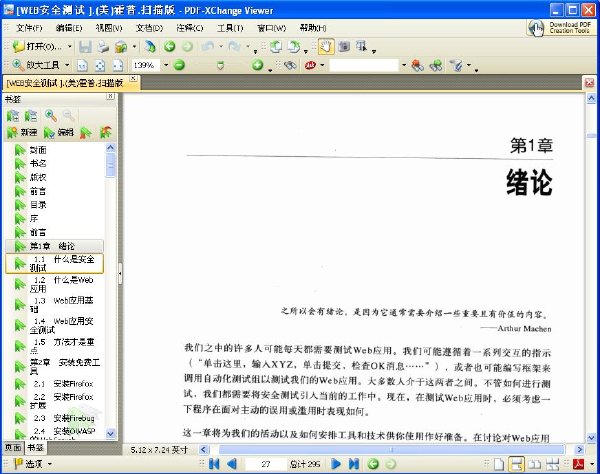This screenshot has height=474, width=600.
Task: Select the text Select tool
Action: tap(361, 47)
